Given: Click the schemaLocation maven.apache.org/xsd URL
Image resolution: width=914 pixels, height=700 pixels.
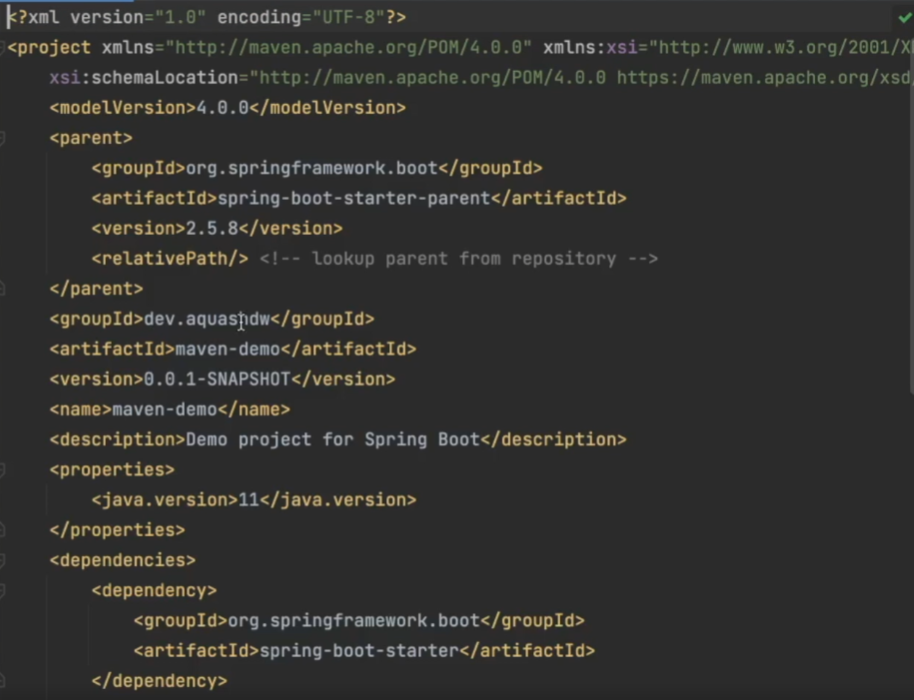Looking at the screenshot, I should coord(765,78).
